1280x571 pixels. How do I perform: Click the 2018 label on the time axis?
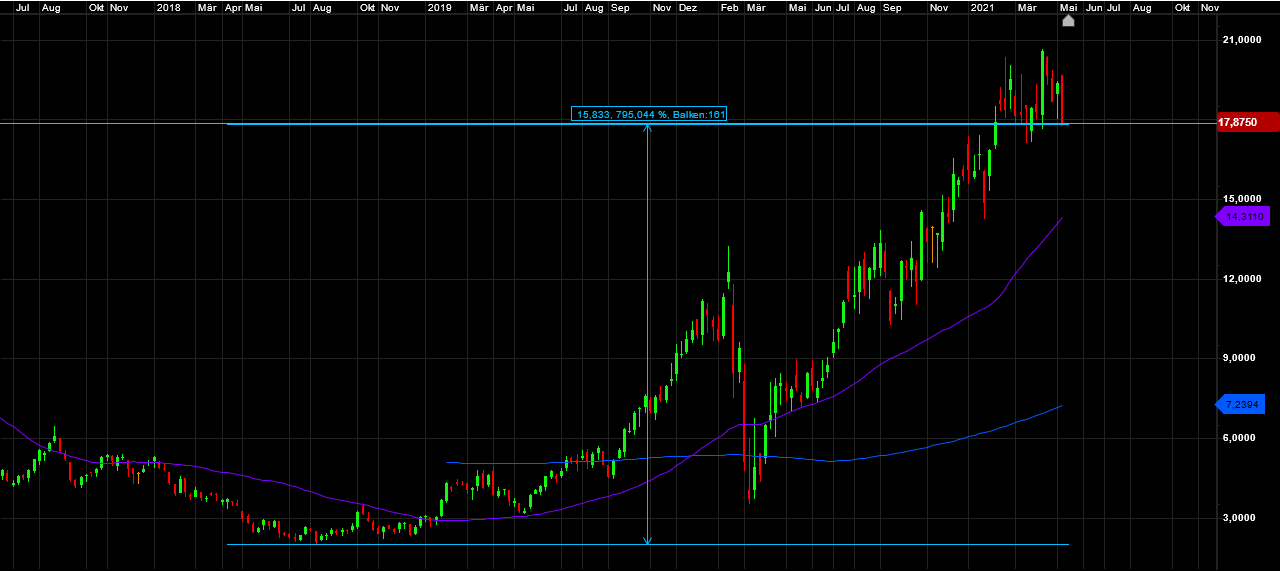pos(169,7)
